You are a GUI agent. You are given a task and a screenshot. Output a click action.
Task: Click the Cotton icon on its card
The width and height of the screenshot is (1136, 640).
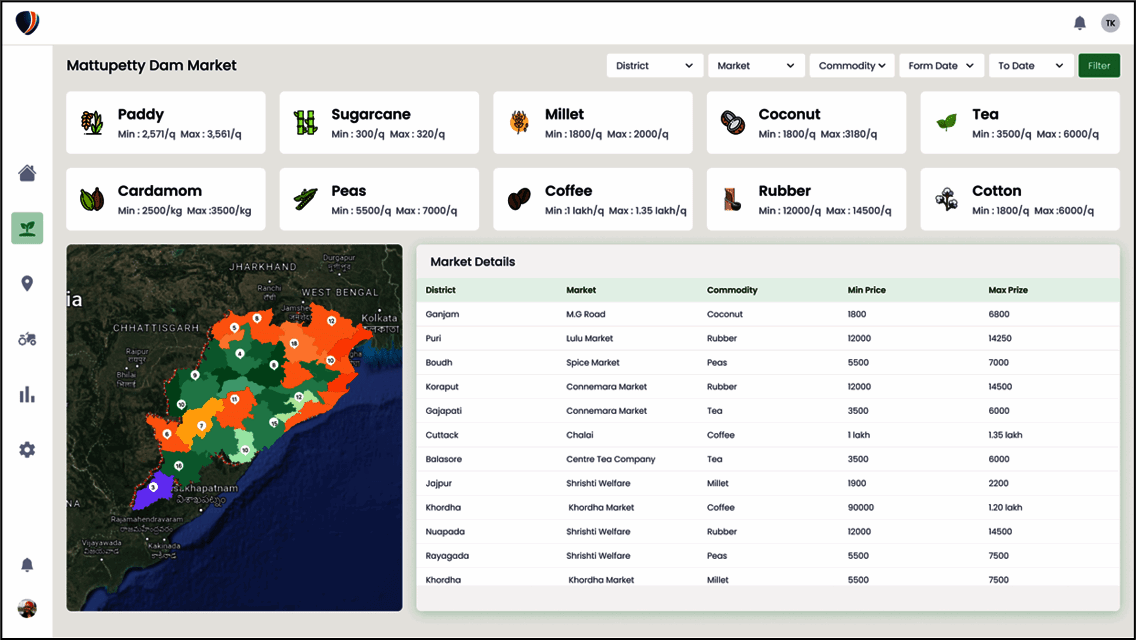[946, 198]
